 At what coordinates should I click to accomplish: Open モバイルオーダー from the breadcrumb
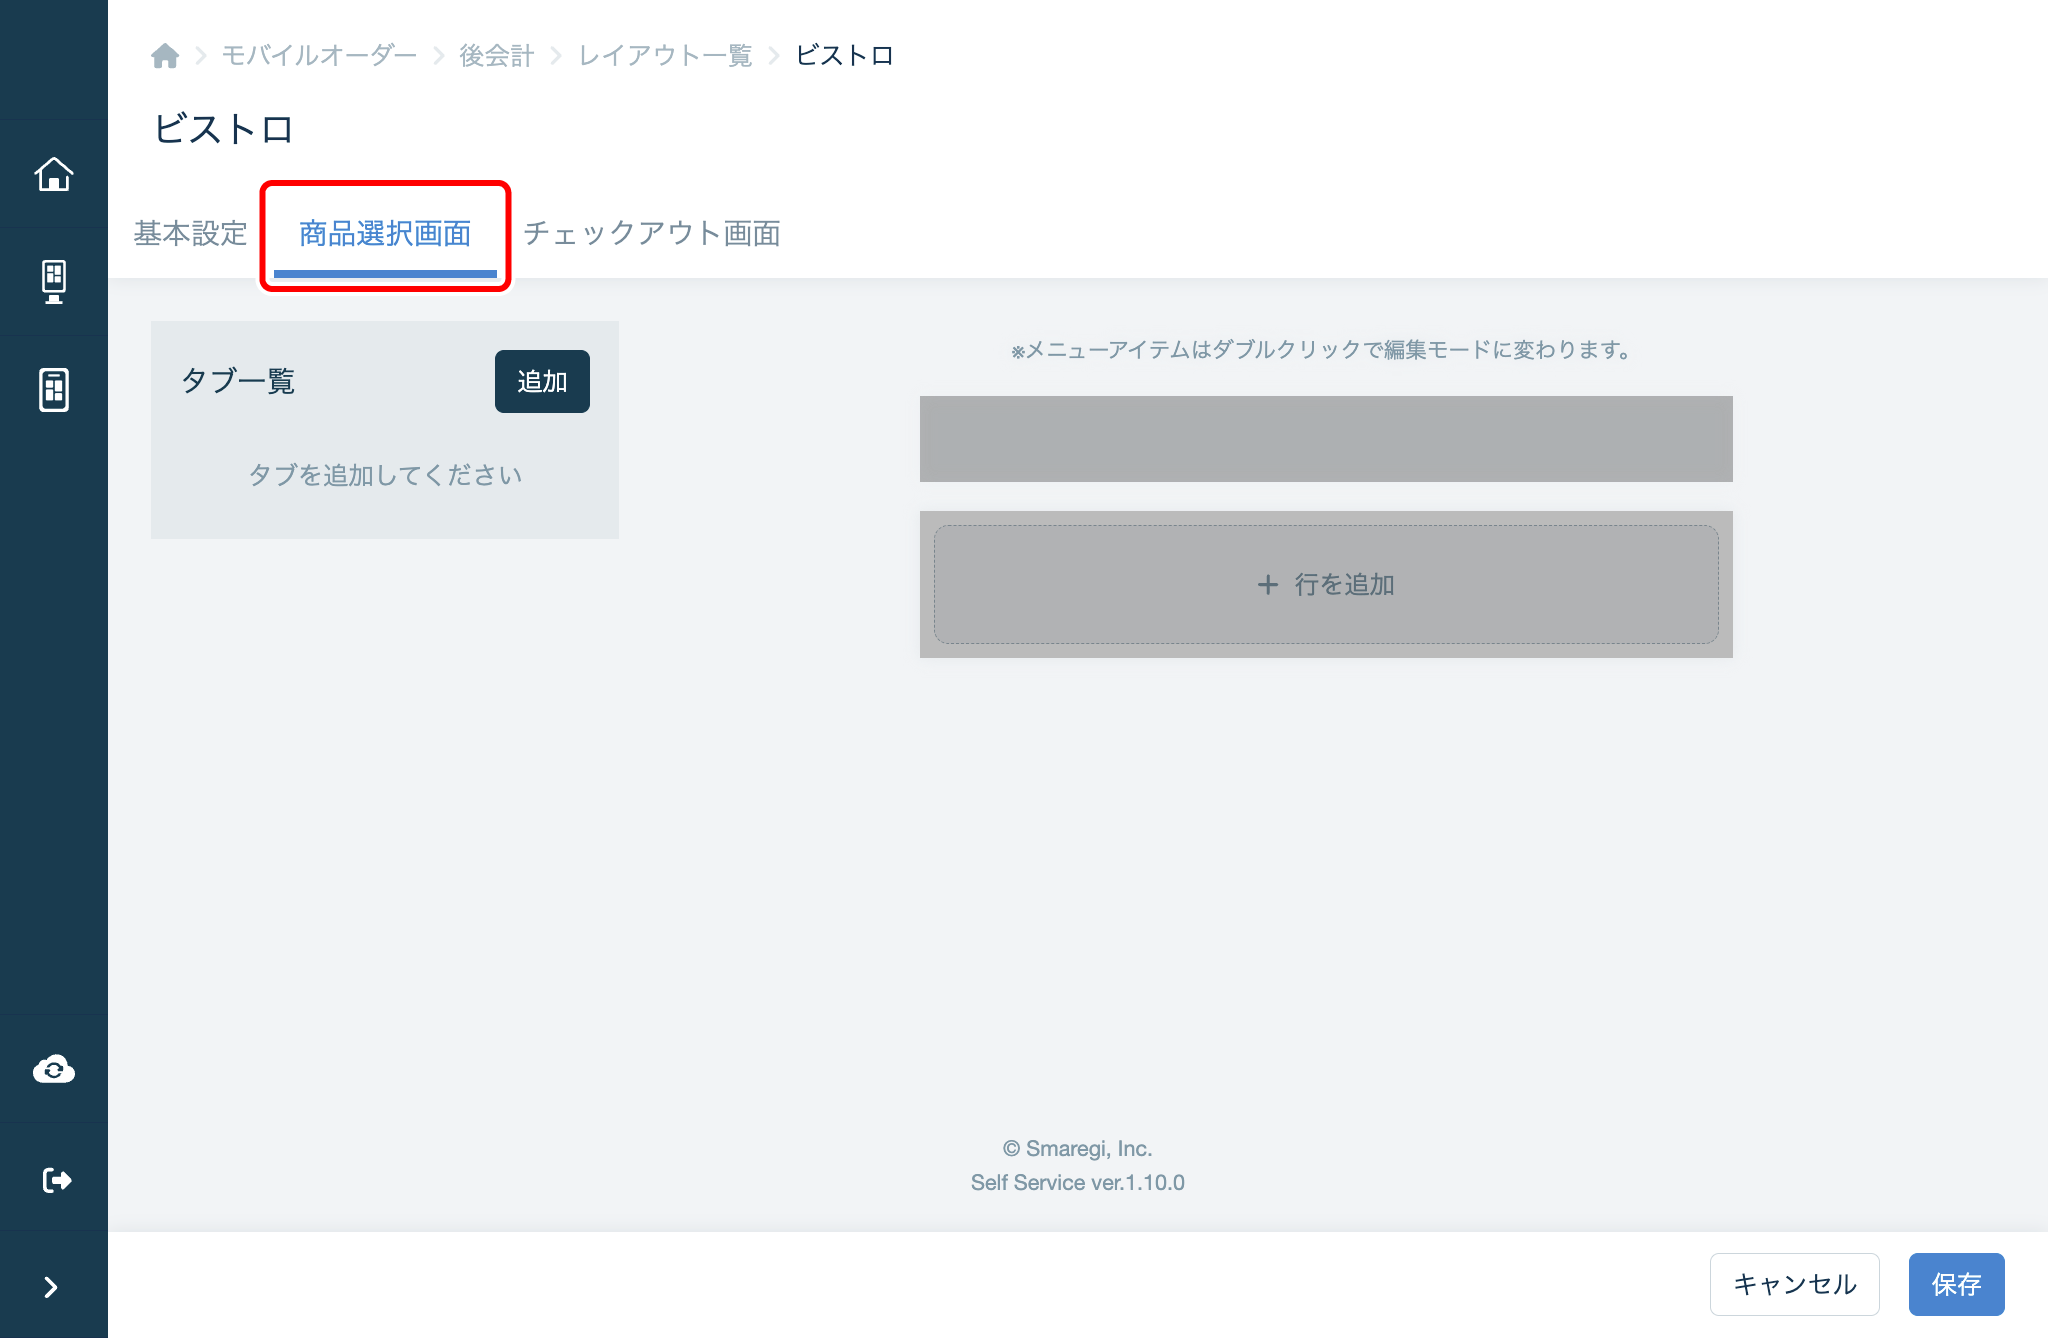[x=318, y=55]
